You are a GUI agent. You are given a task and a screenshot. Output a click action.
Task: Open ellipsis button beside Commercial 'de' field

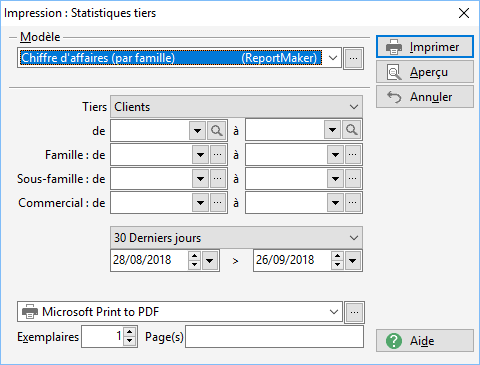(x=218, y=203)
